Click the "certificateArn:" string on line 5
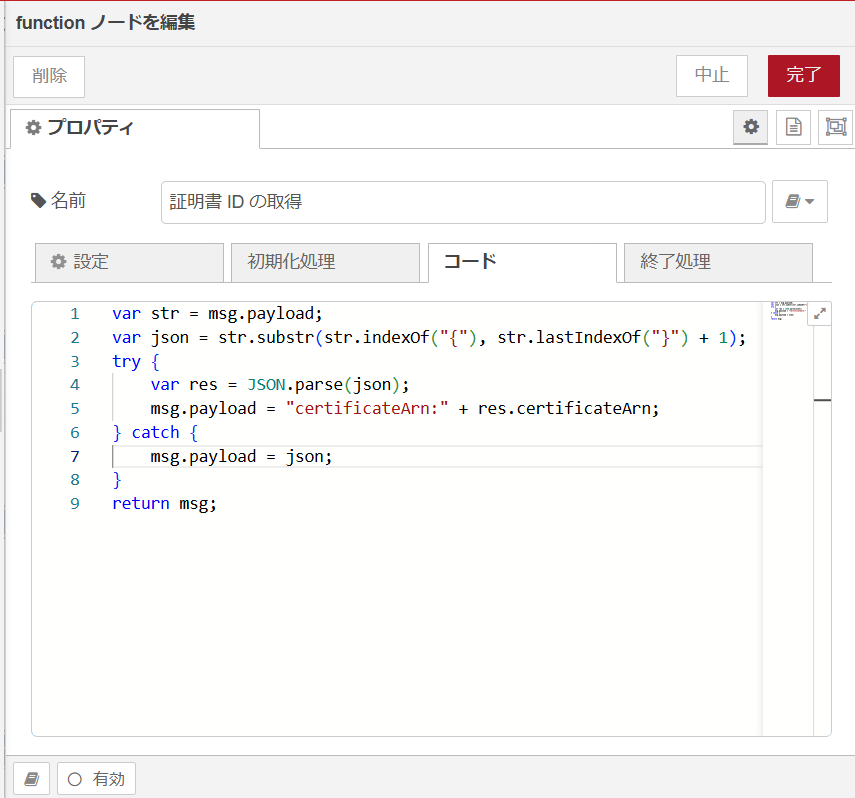855x798 pixels. [367, 409]
